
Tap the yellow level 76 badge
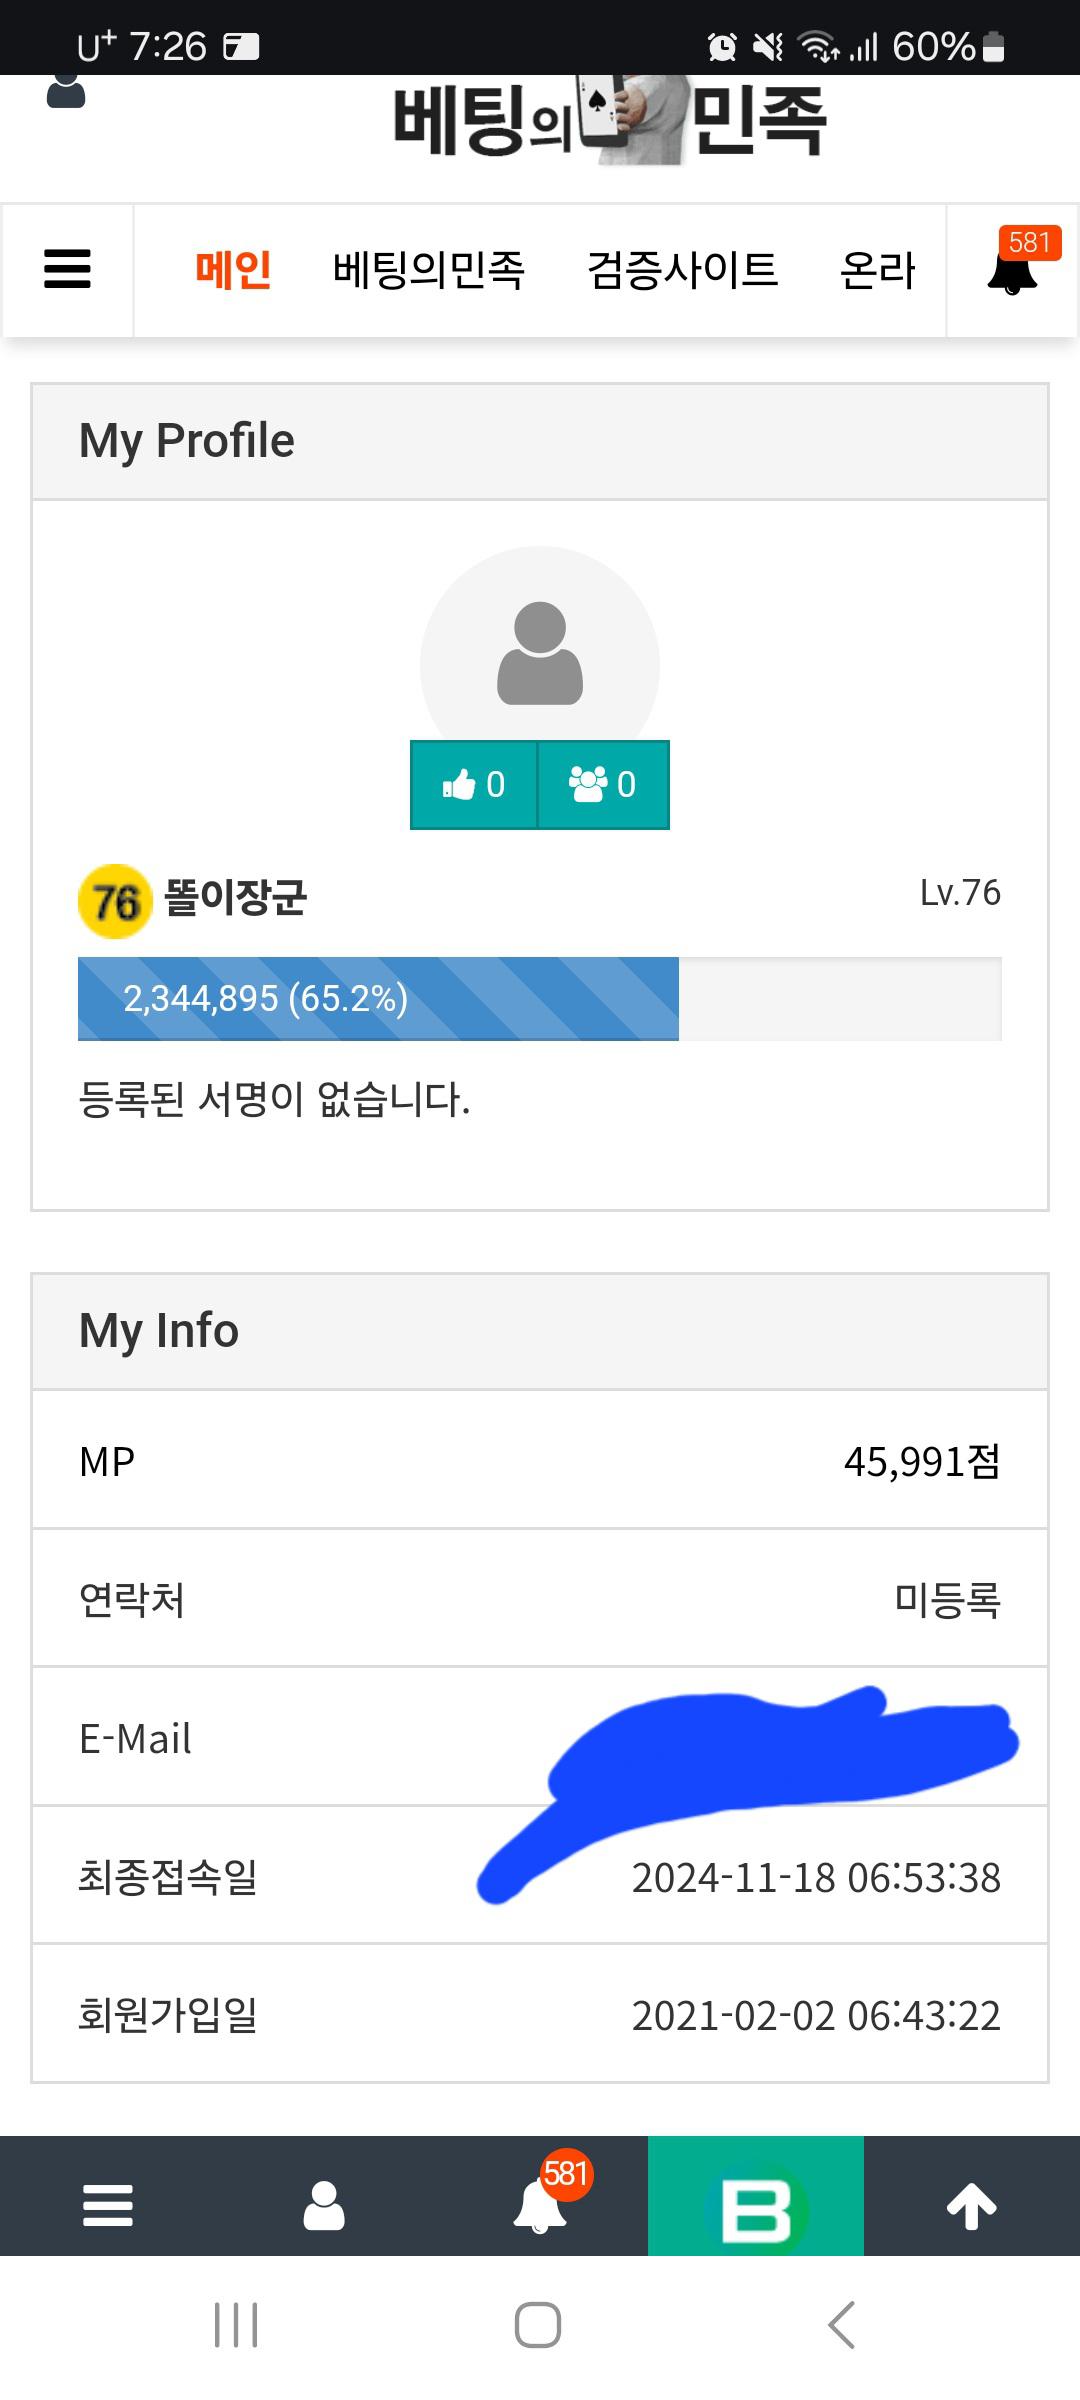click(x=115, y=901)
